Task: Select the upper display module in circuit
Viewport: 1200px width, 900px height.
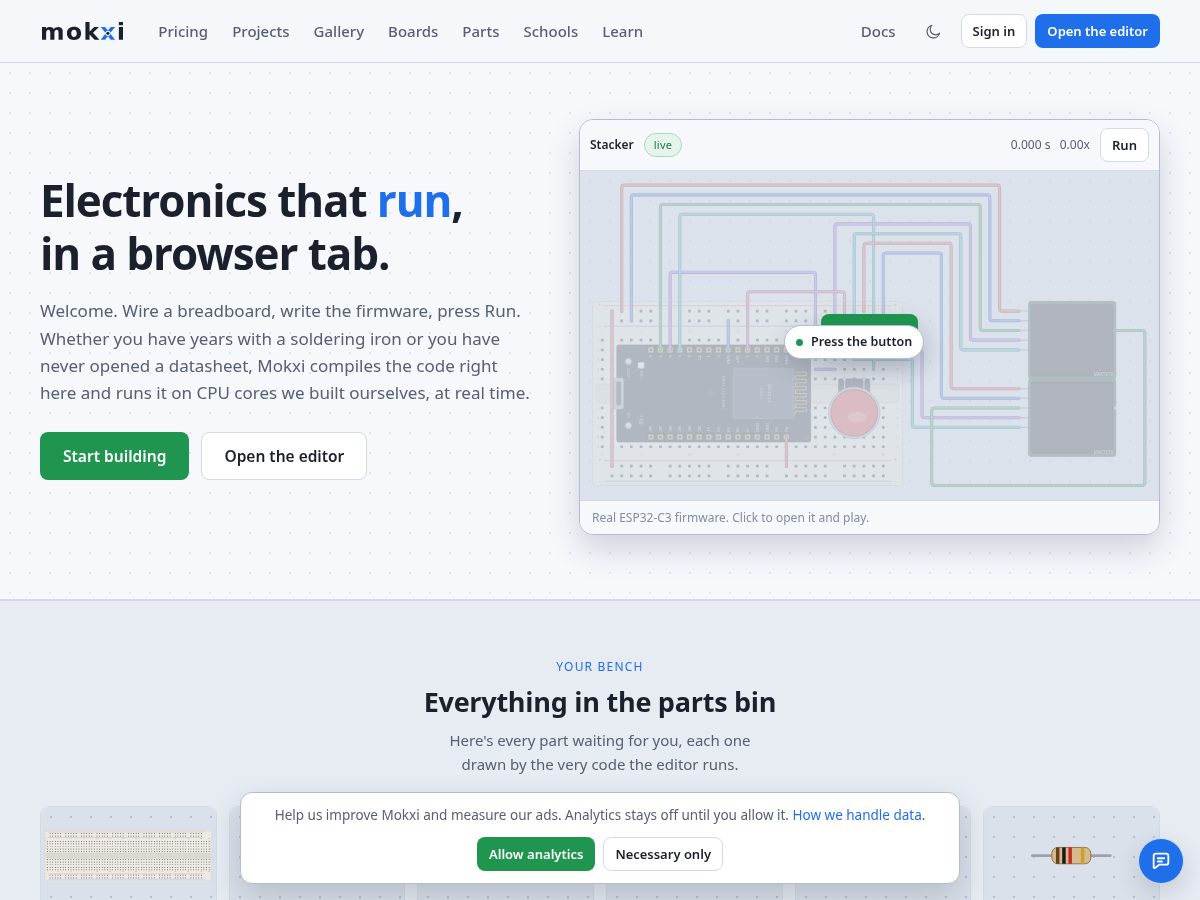Action: click(1072, 340)
